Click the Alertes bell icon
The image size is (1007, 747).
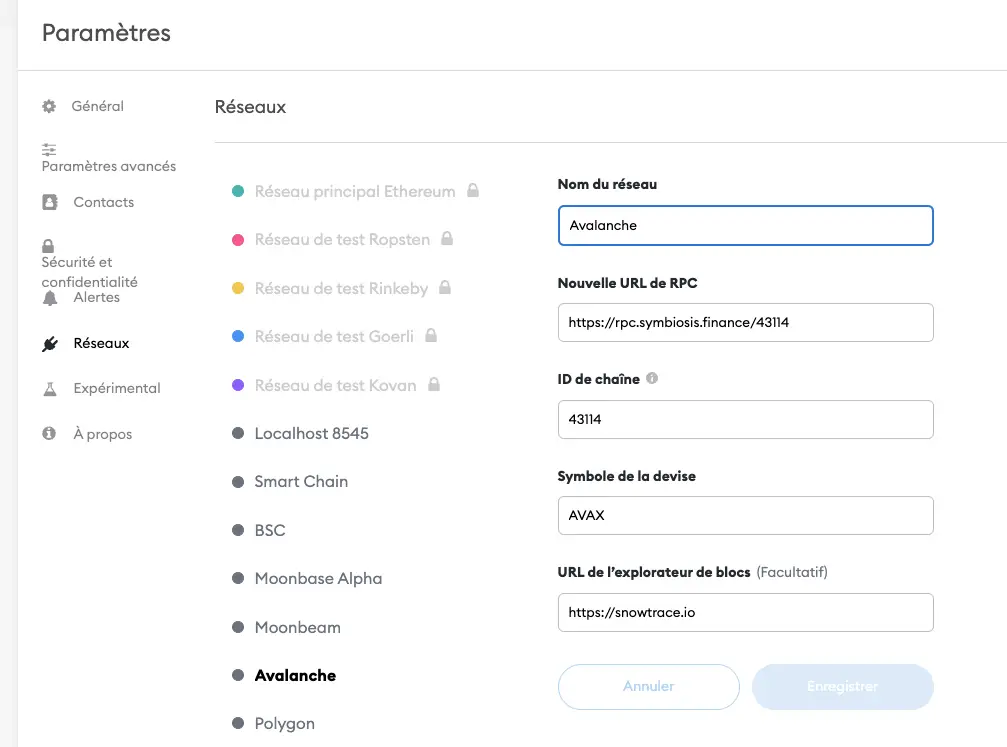[x=50, y=298]
